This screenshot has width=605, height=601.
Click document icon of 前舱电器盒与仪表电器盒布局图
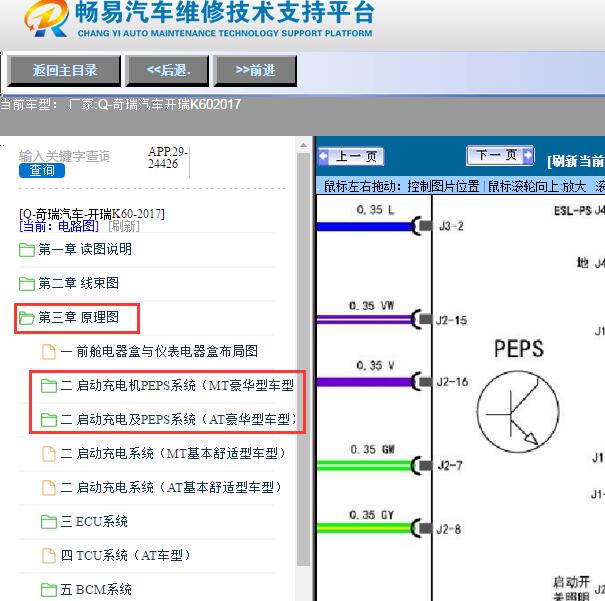point(49,351)
